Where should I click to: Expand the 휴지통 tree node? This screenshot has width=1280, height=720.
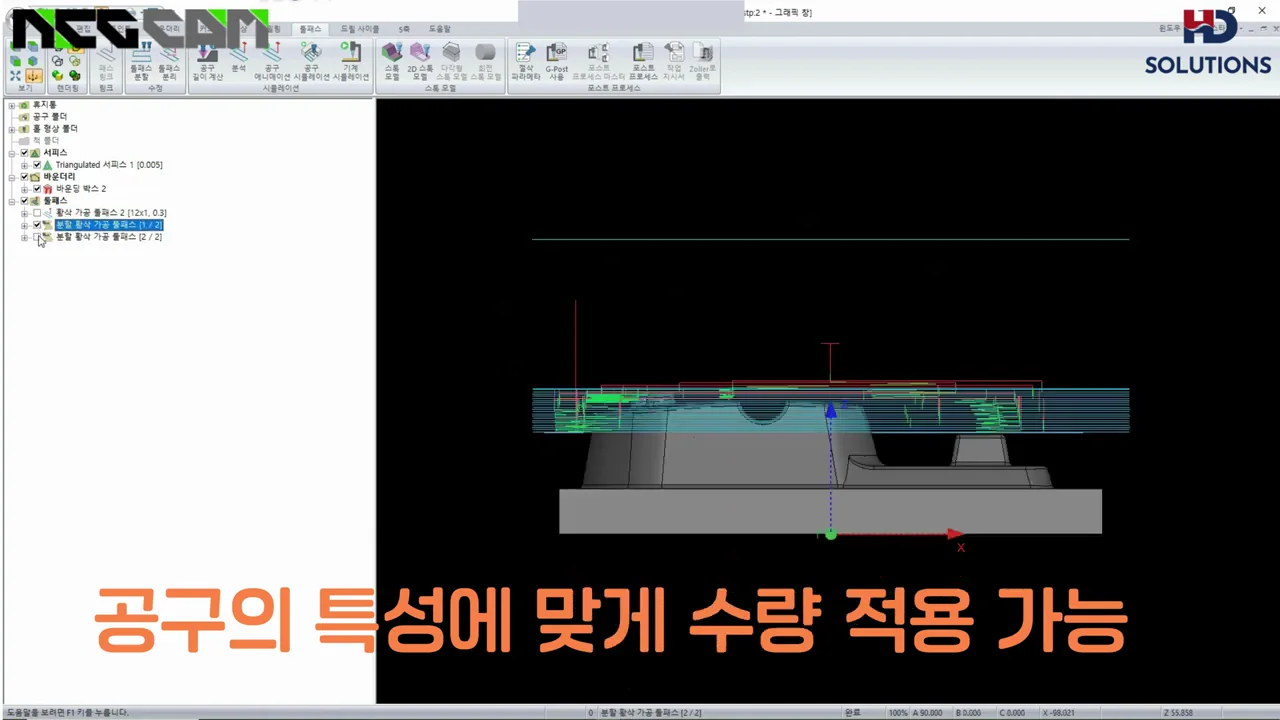[12, 105]
